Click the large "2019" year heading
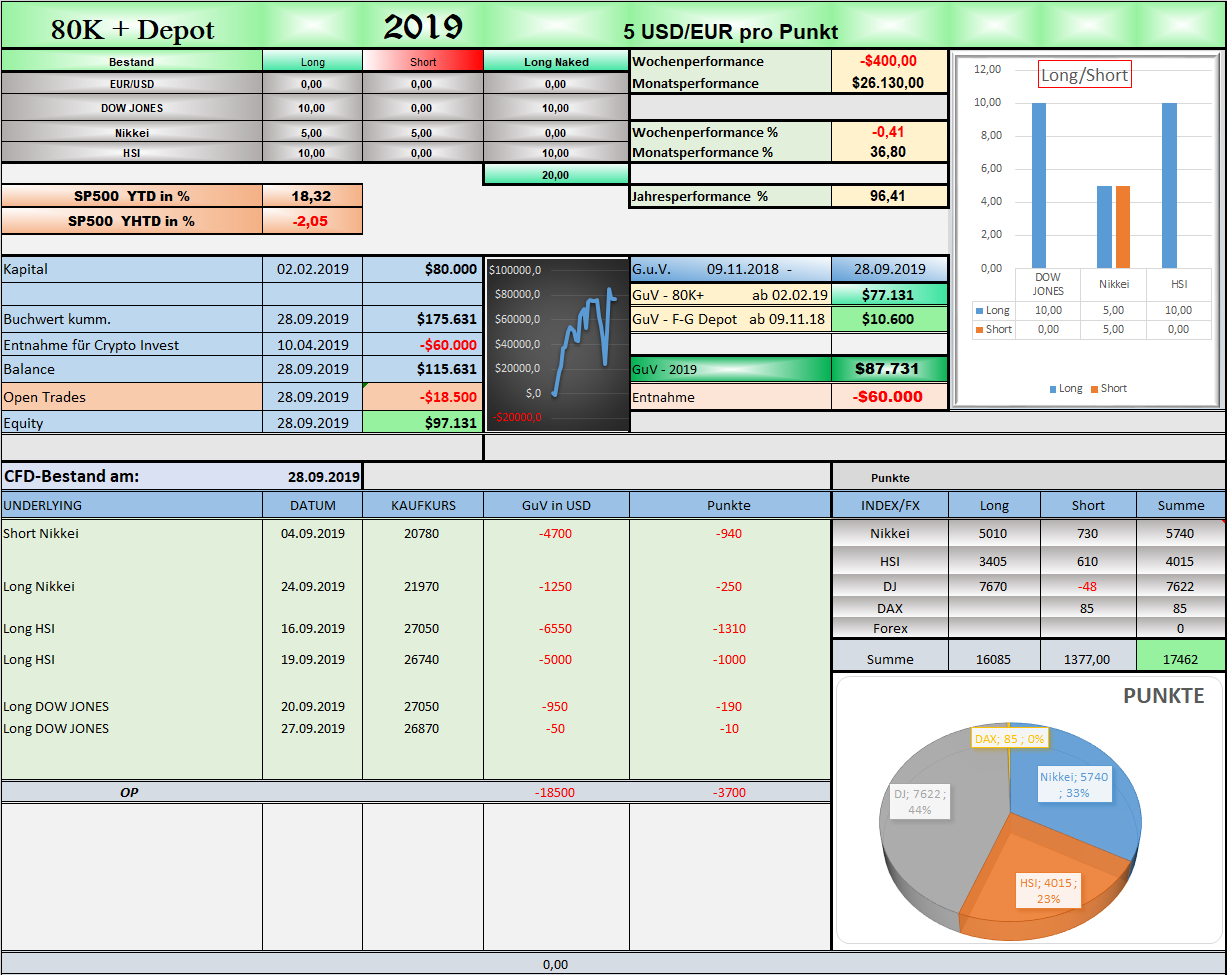Screen dimensions: 1227x975 point(423,28)
